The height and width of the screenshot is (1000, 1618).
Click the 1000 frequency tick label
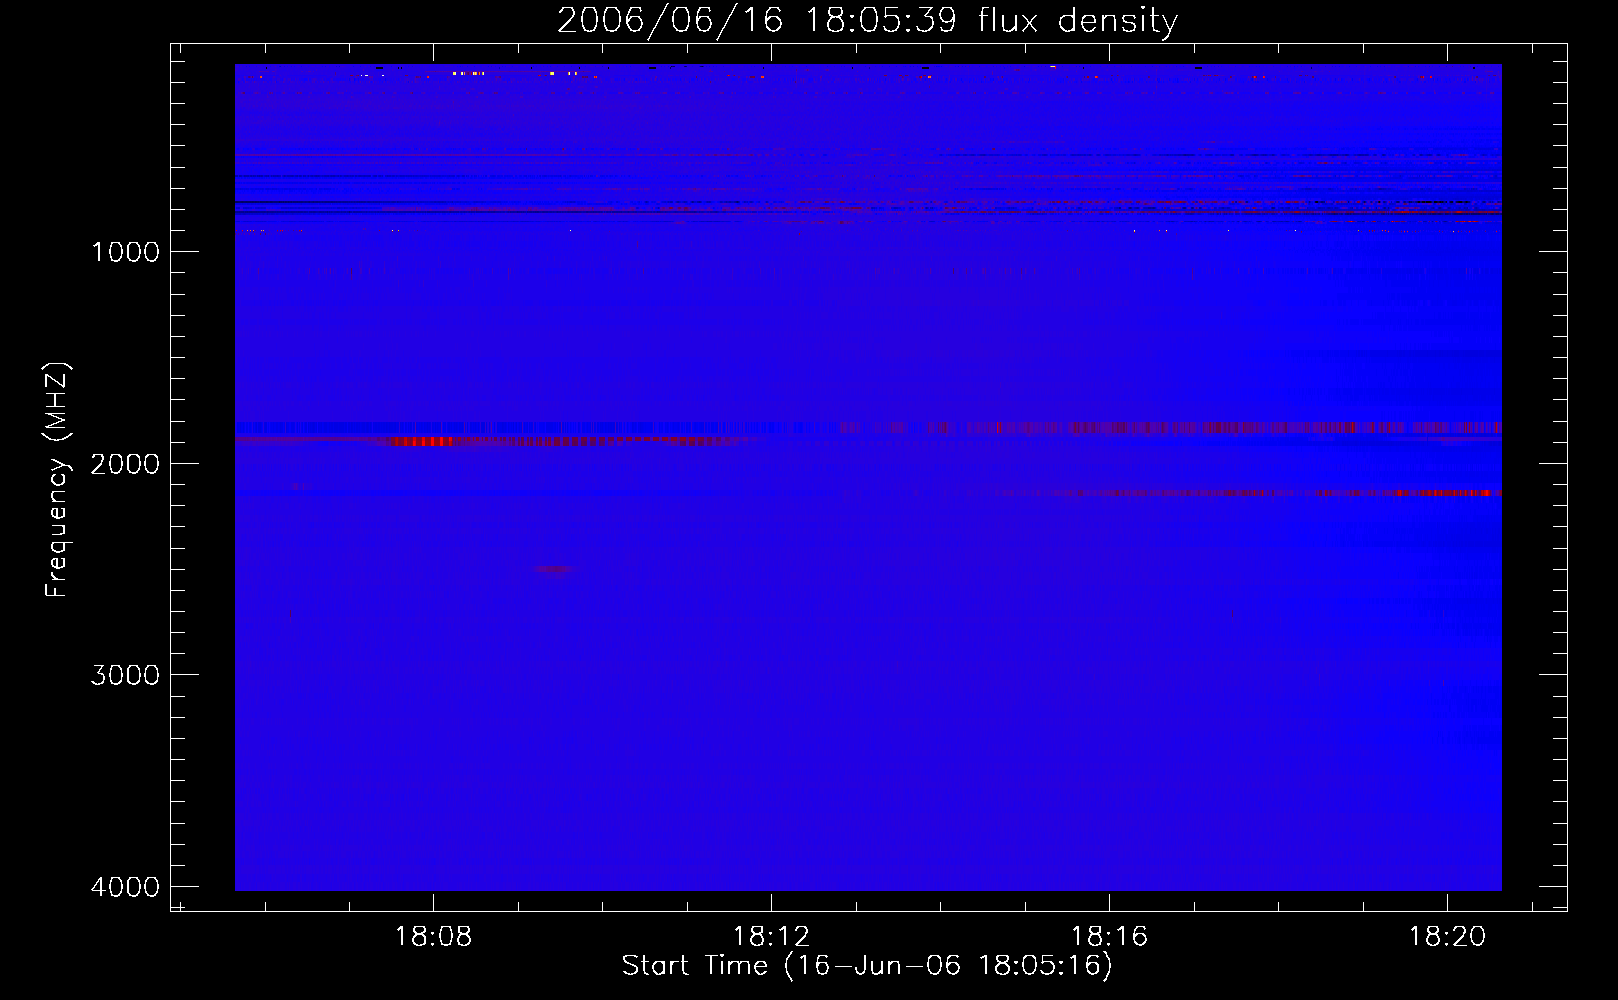125,252
